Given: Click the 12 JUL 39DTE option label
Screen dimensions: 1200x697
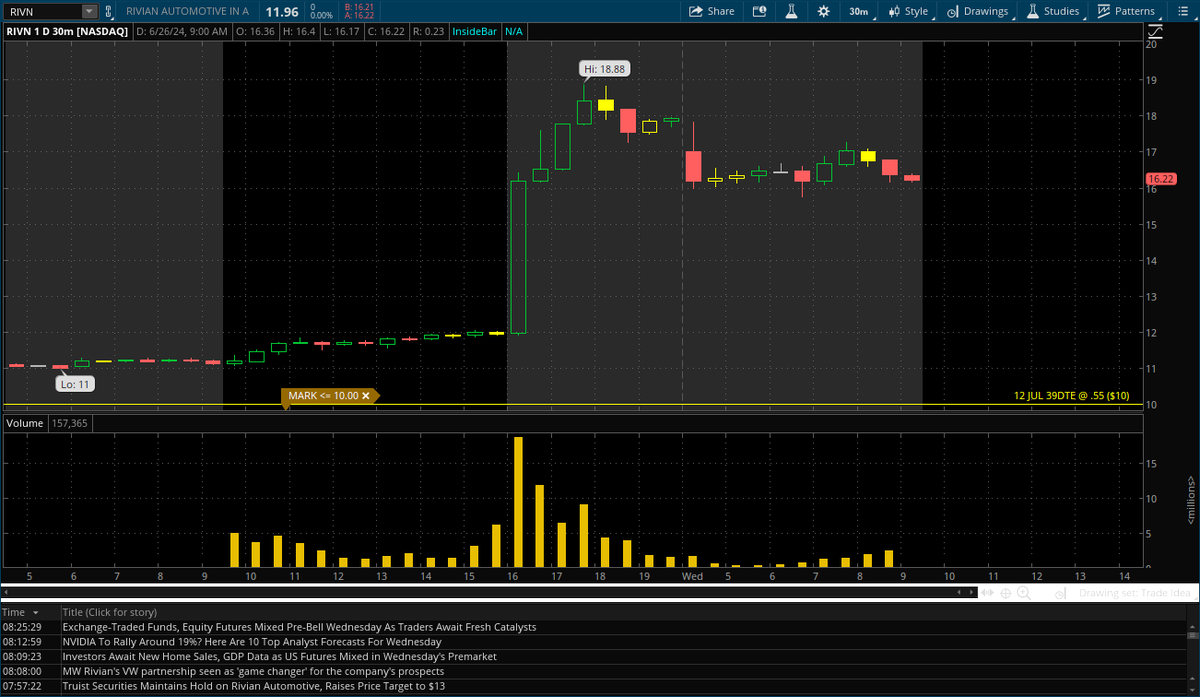Looking at the screenshot, I should pos(1071,396).
